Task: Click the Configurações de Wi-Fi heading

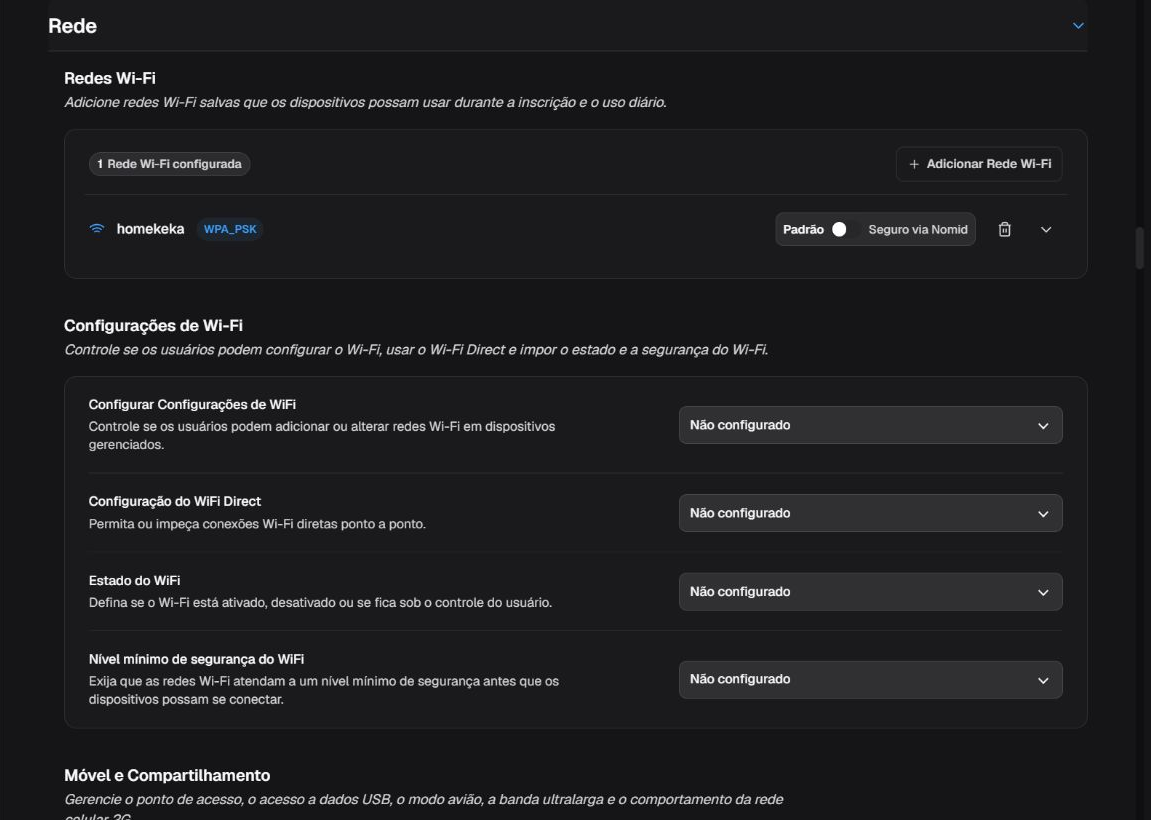Action: 153,325
